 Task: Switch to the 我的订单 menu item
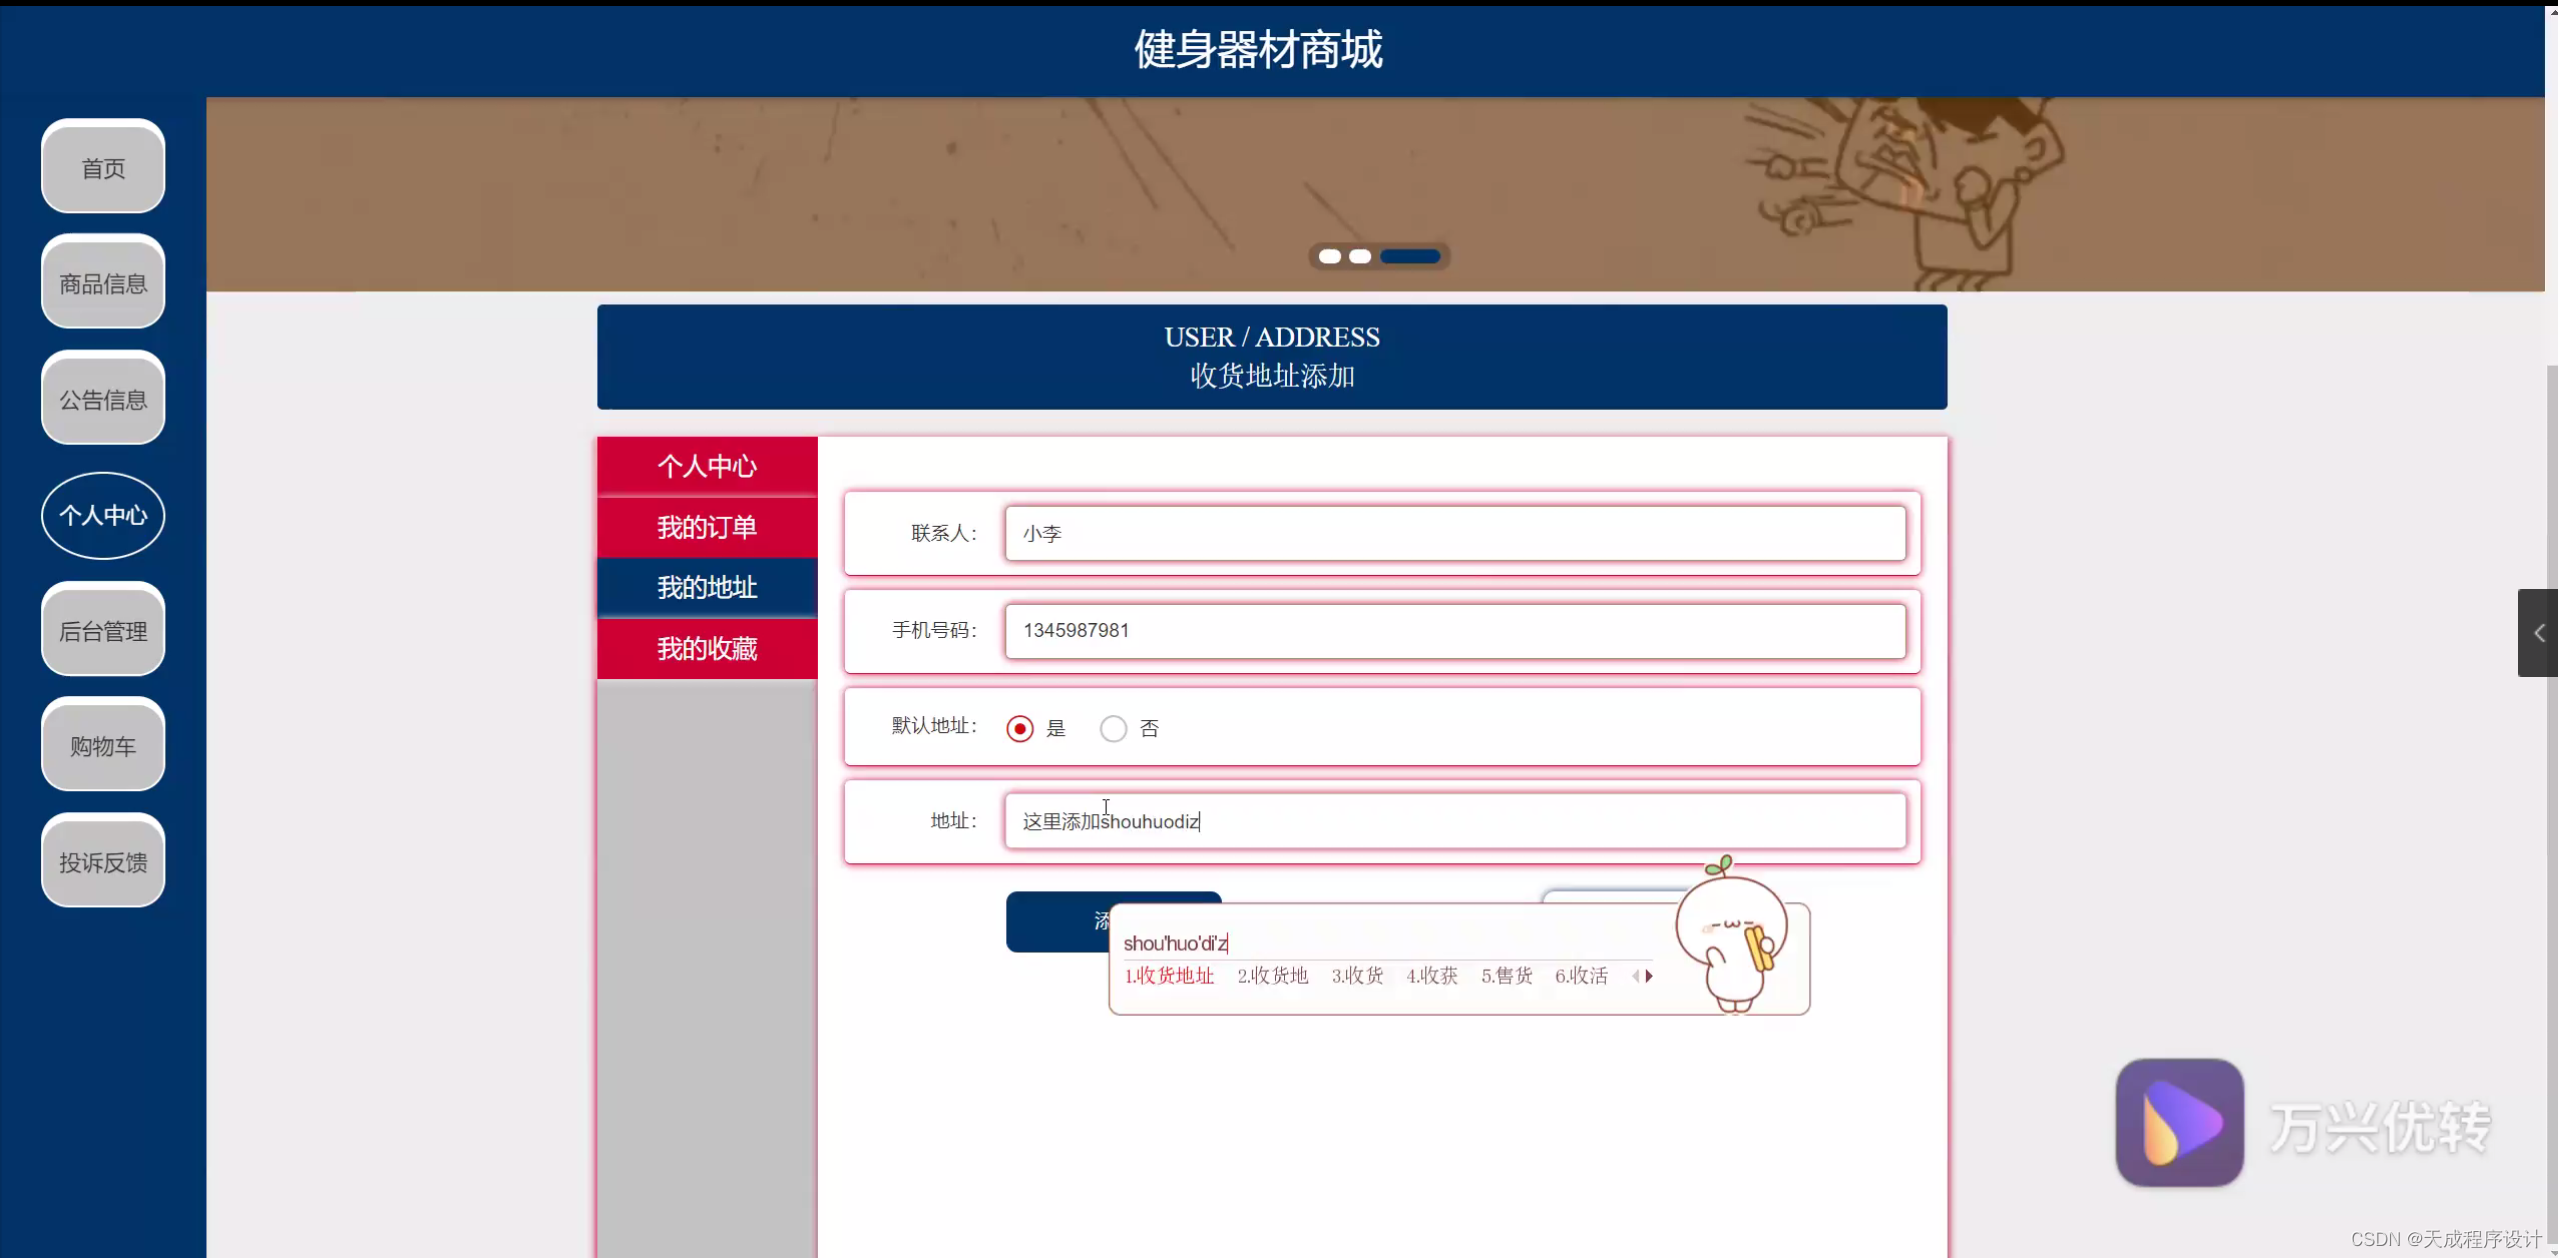(706, 526)
